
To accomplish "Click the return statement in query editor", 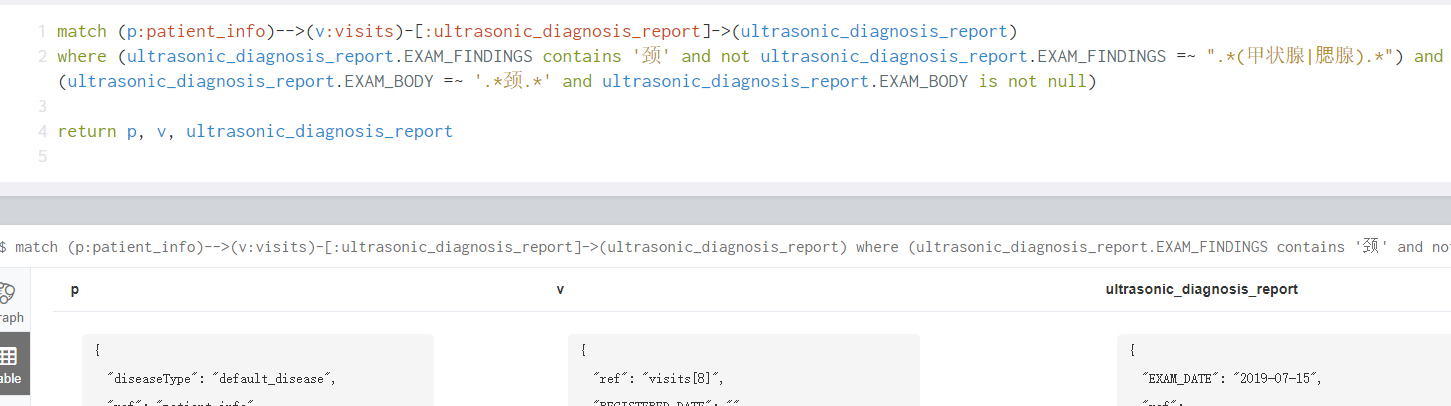I will click(255, 131).
